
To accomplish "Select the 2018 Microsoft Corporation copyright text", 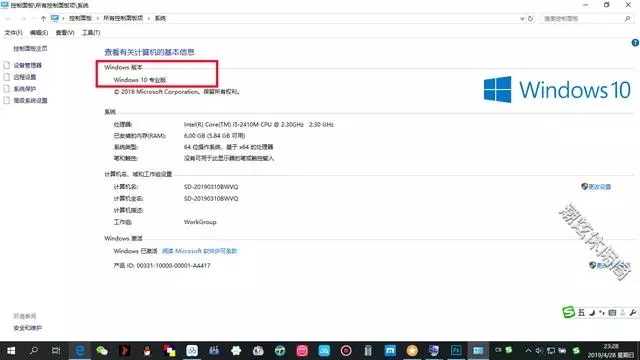I will tap(176, 92).
